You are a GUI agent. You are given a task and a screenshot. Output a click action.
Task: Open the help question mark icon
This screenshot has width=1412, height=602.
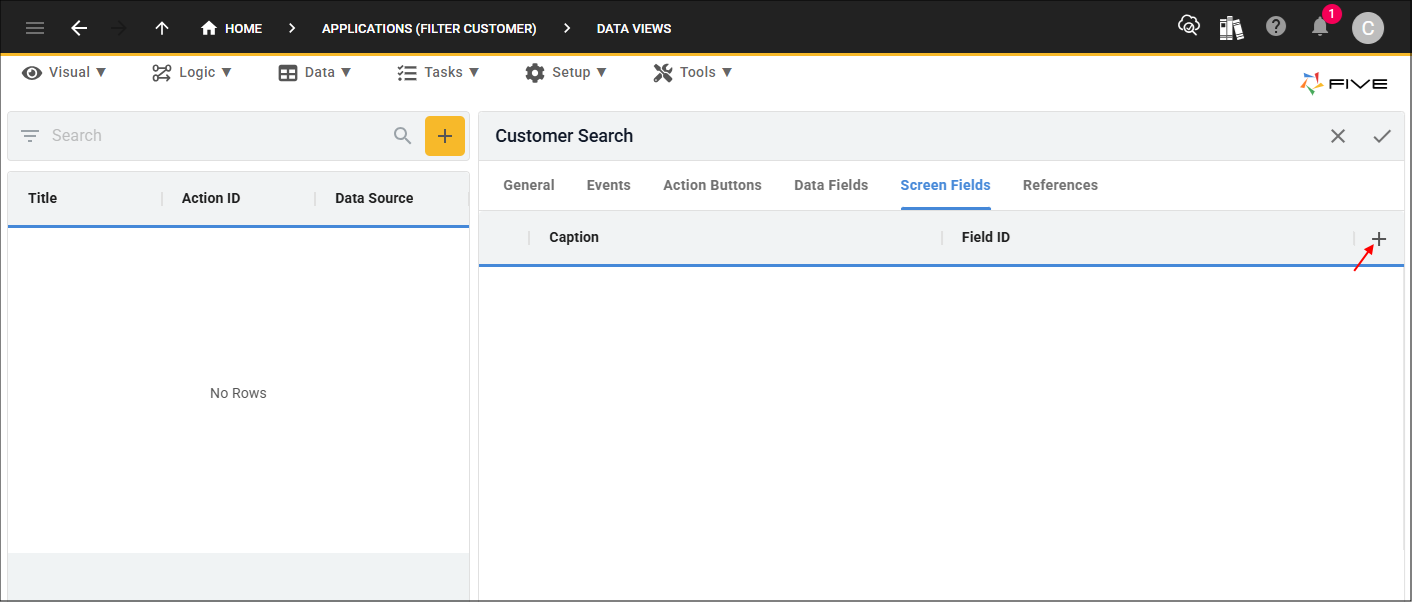[x=1276, y=27]
